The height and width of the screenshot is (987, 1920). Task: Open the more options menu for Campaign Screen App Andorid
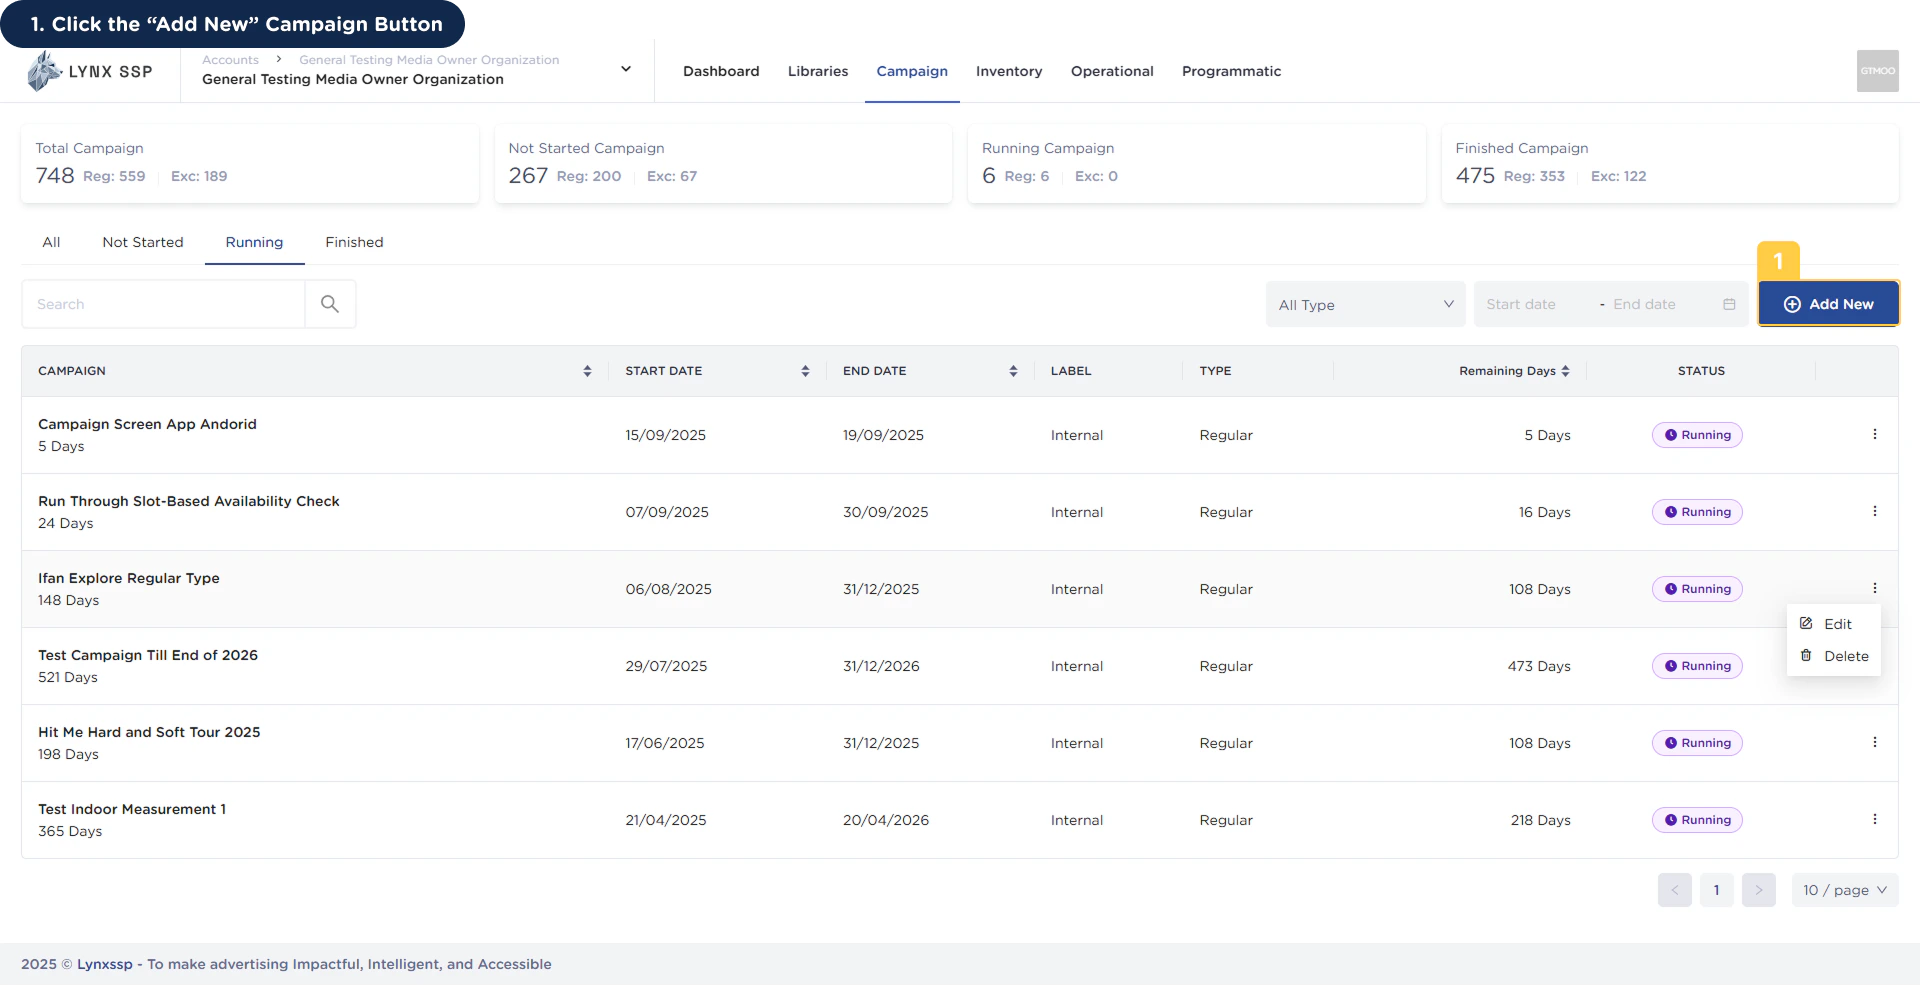tap(1874, 434)
